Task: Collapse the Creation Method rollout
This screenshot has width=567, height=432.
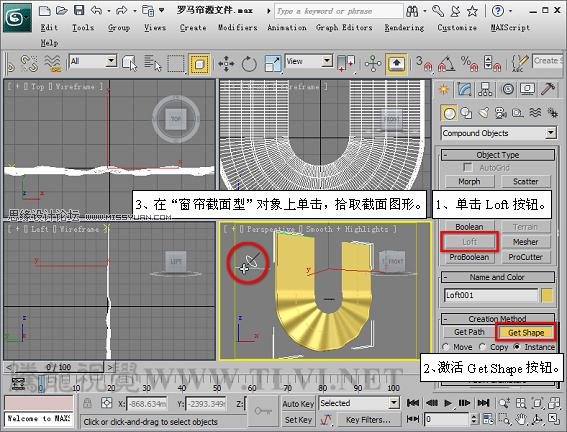Action: pyautogui.click(x=498, y=319)
